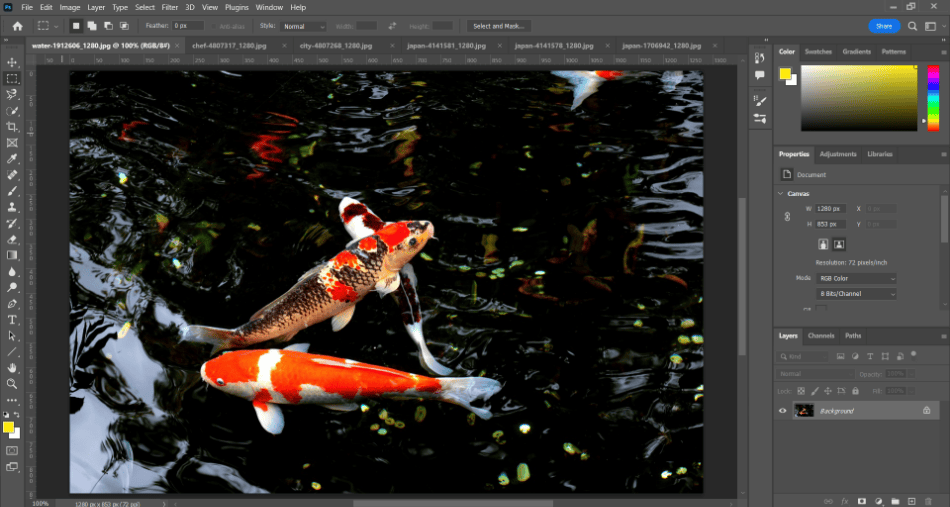Add a layer mask at Layers panel bottom
950x507 pixels.
(862, 501)
